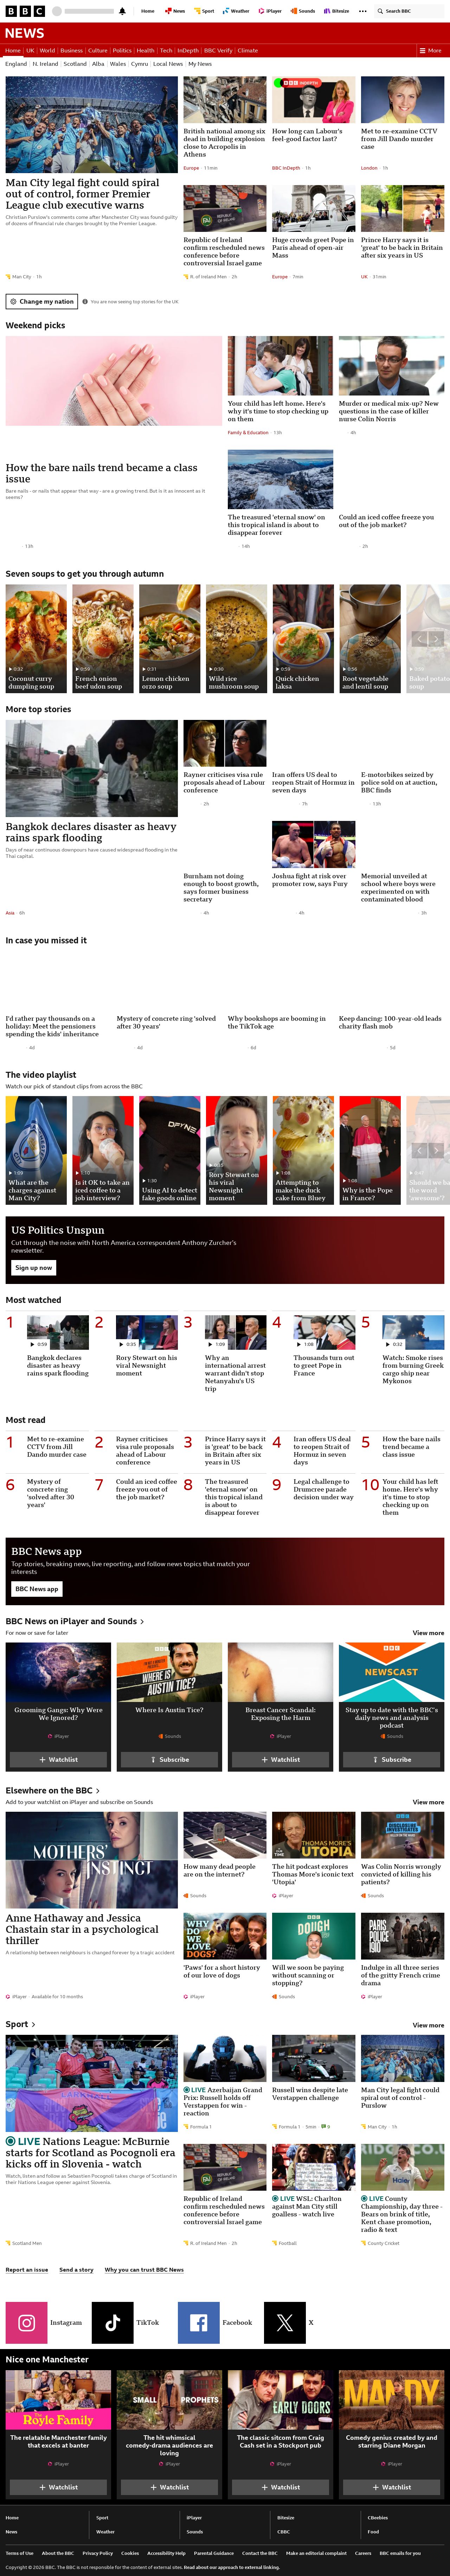Select BBC Verify in the News bar
The height and width of the screenshot is (2576, 450).
pos(218,50)
